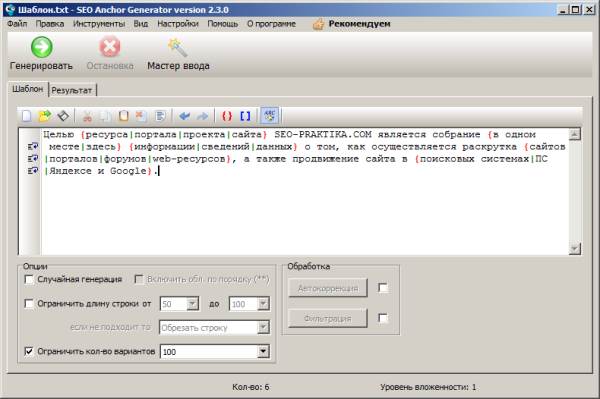Click the Кол-во: 6 status text
The image size is (600, 399).
pos(251,387)
